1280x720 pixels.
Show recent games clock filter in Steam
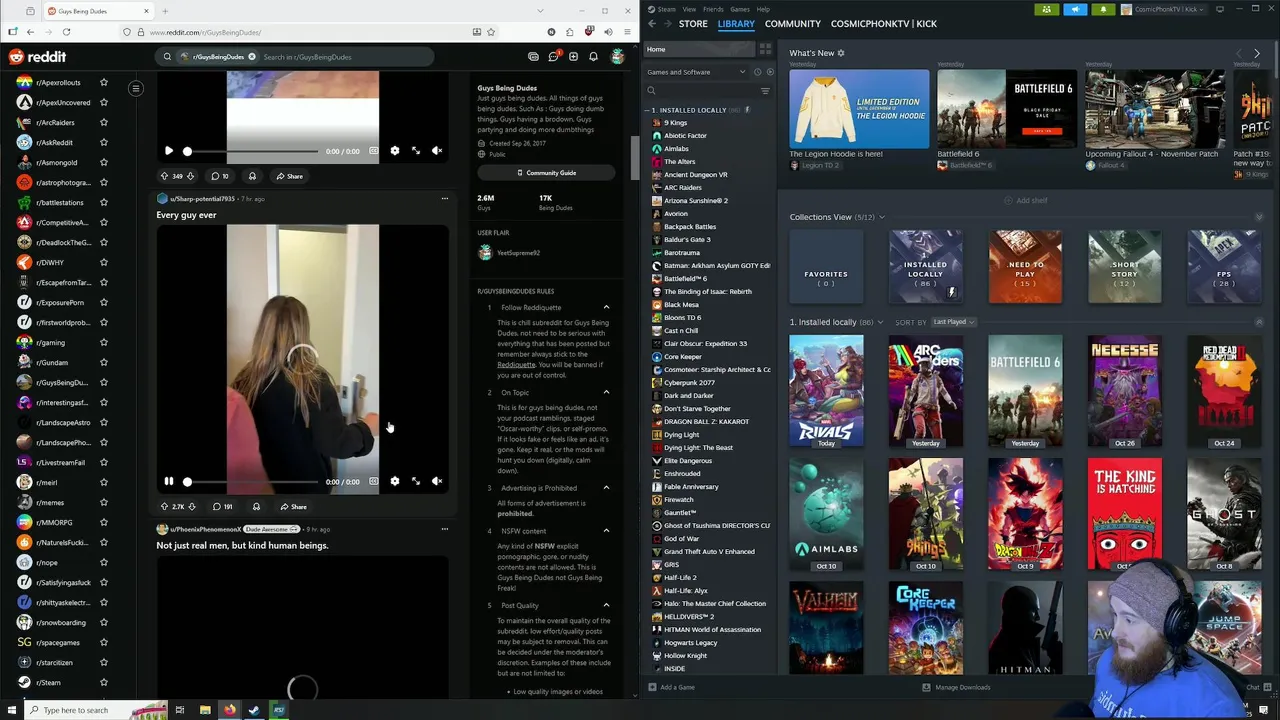757,72
